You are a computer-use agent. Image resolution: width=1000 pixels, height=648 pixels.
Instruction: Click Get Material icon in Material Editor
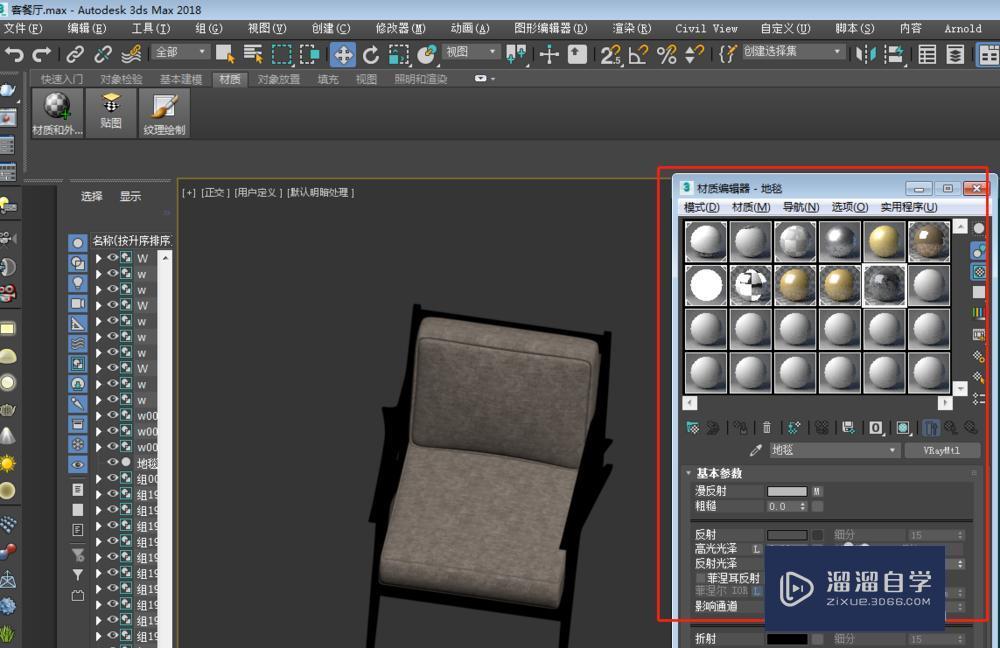[693, 427]
